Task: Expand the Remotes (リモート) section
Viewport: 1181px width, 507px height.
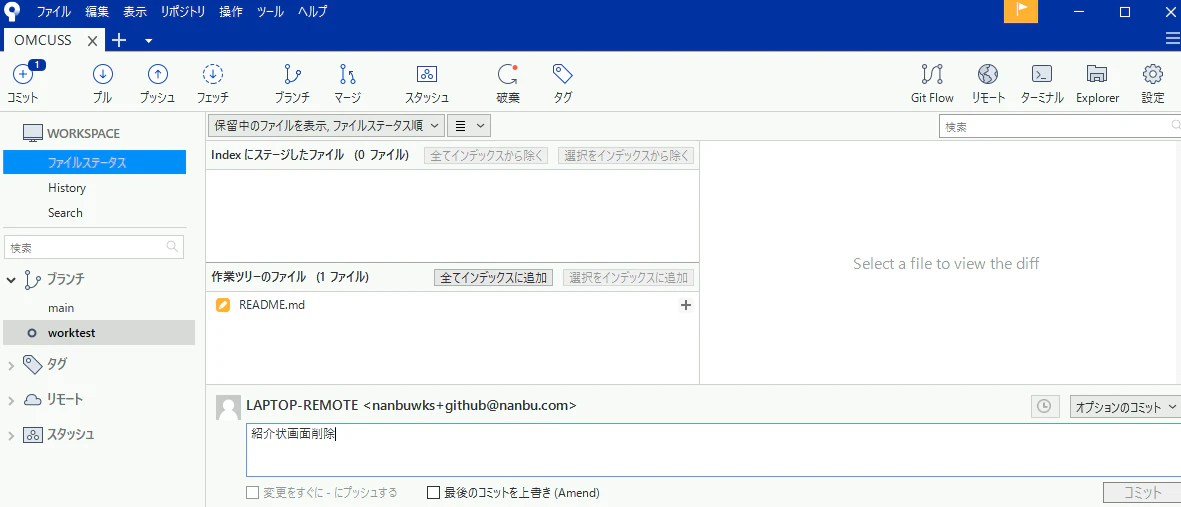Action: 11,400
